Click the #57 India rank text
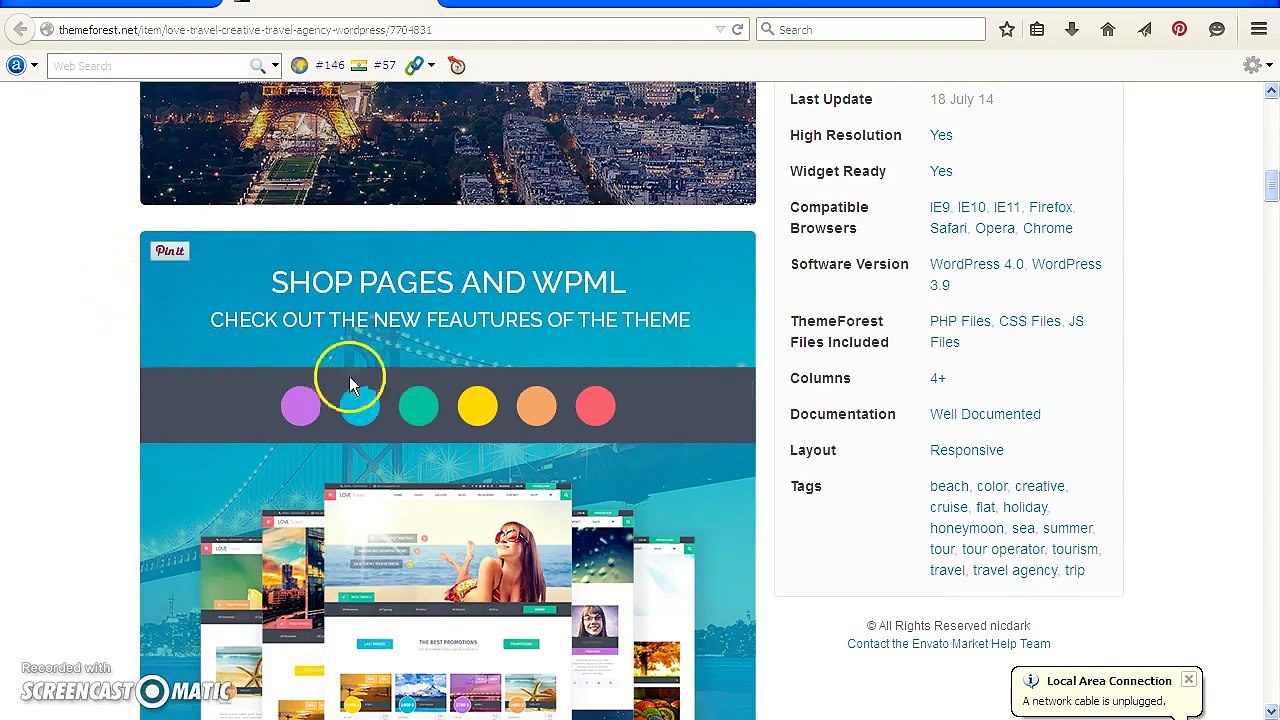The image size is (1280, 720). pos(384,66)
